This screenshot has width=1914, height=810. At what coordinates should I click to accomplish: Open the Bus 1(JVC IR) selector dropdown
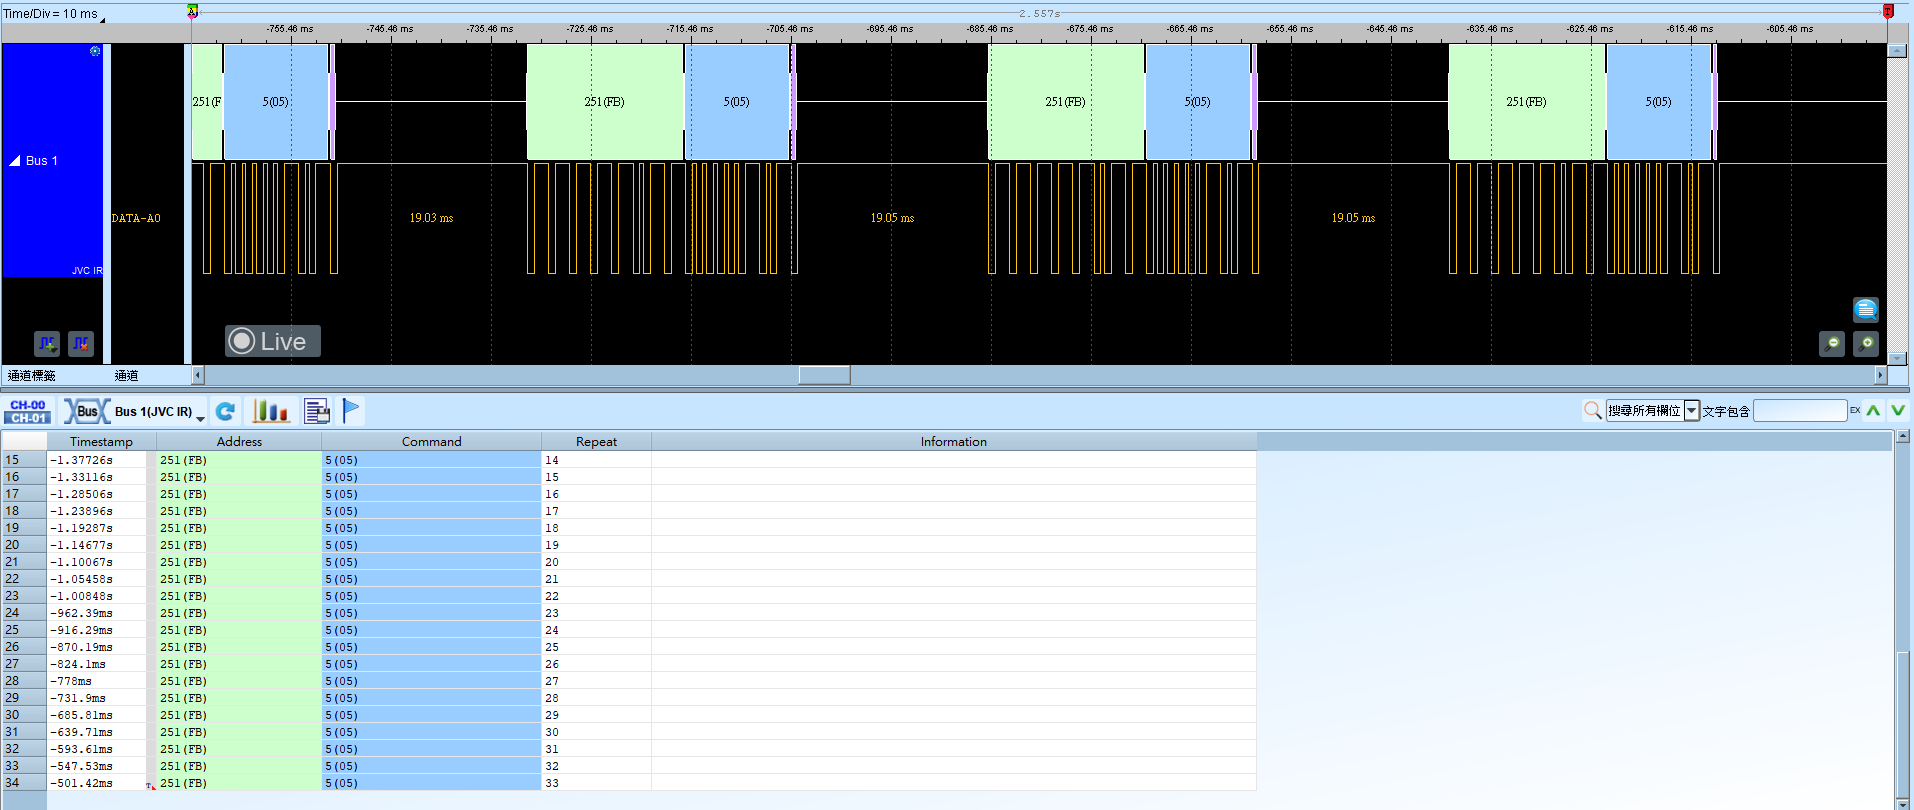135,411
